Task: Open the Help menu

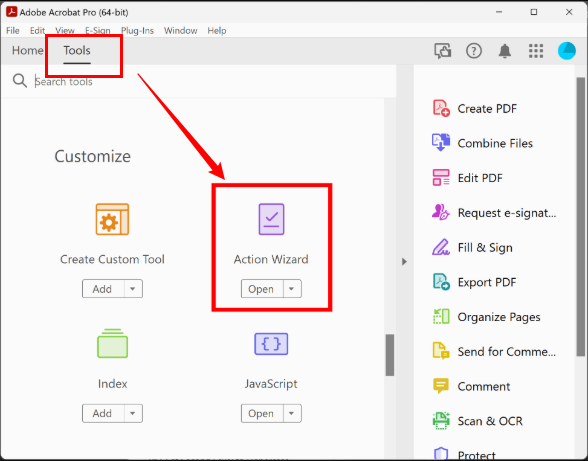Action: click(x=217, y=31)
